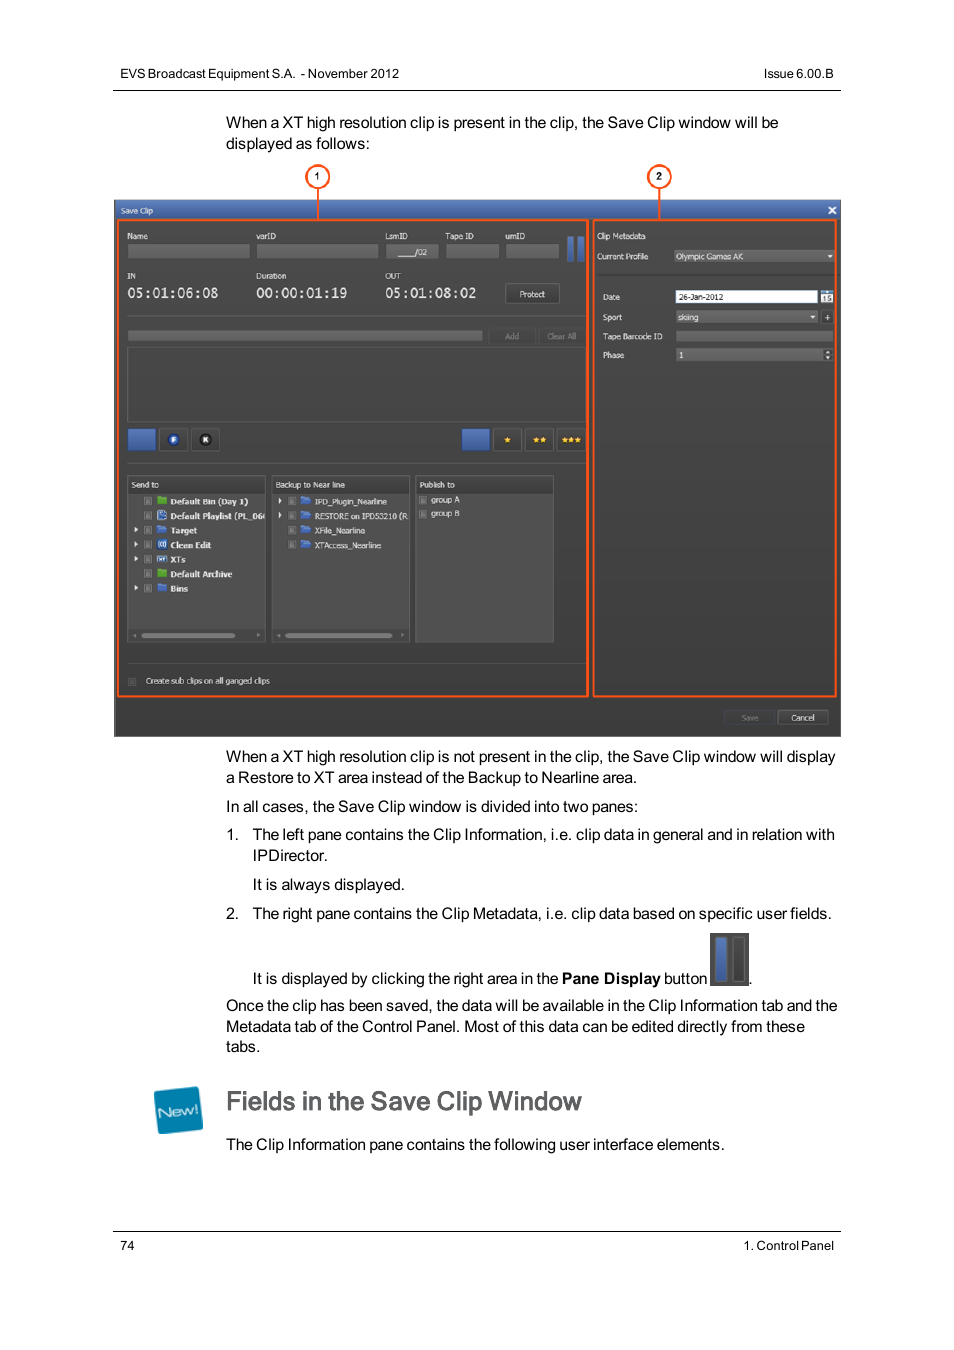This screenshot has height=1350, width=954.
Task: Click the OUT timecode 05:01:08:02
Action: click(x=431, y=293)
